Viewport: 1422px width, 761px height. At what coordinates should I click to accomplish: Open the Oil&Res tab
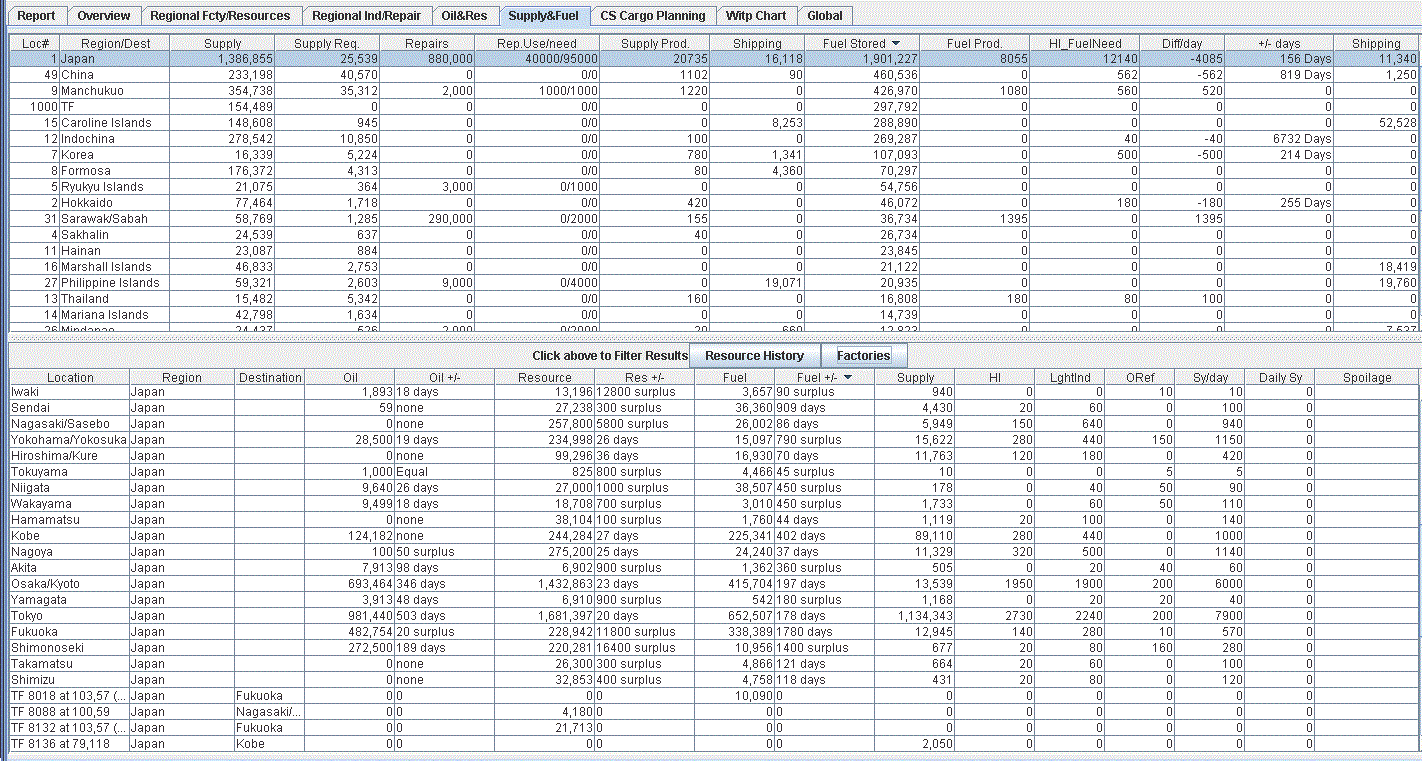point(465,16)
